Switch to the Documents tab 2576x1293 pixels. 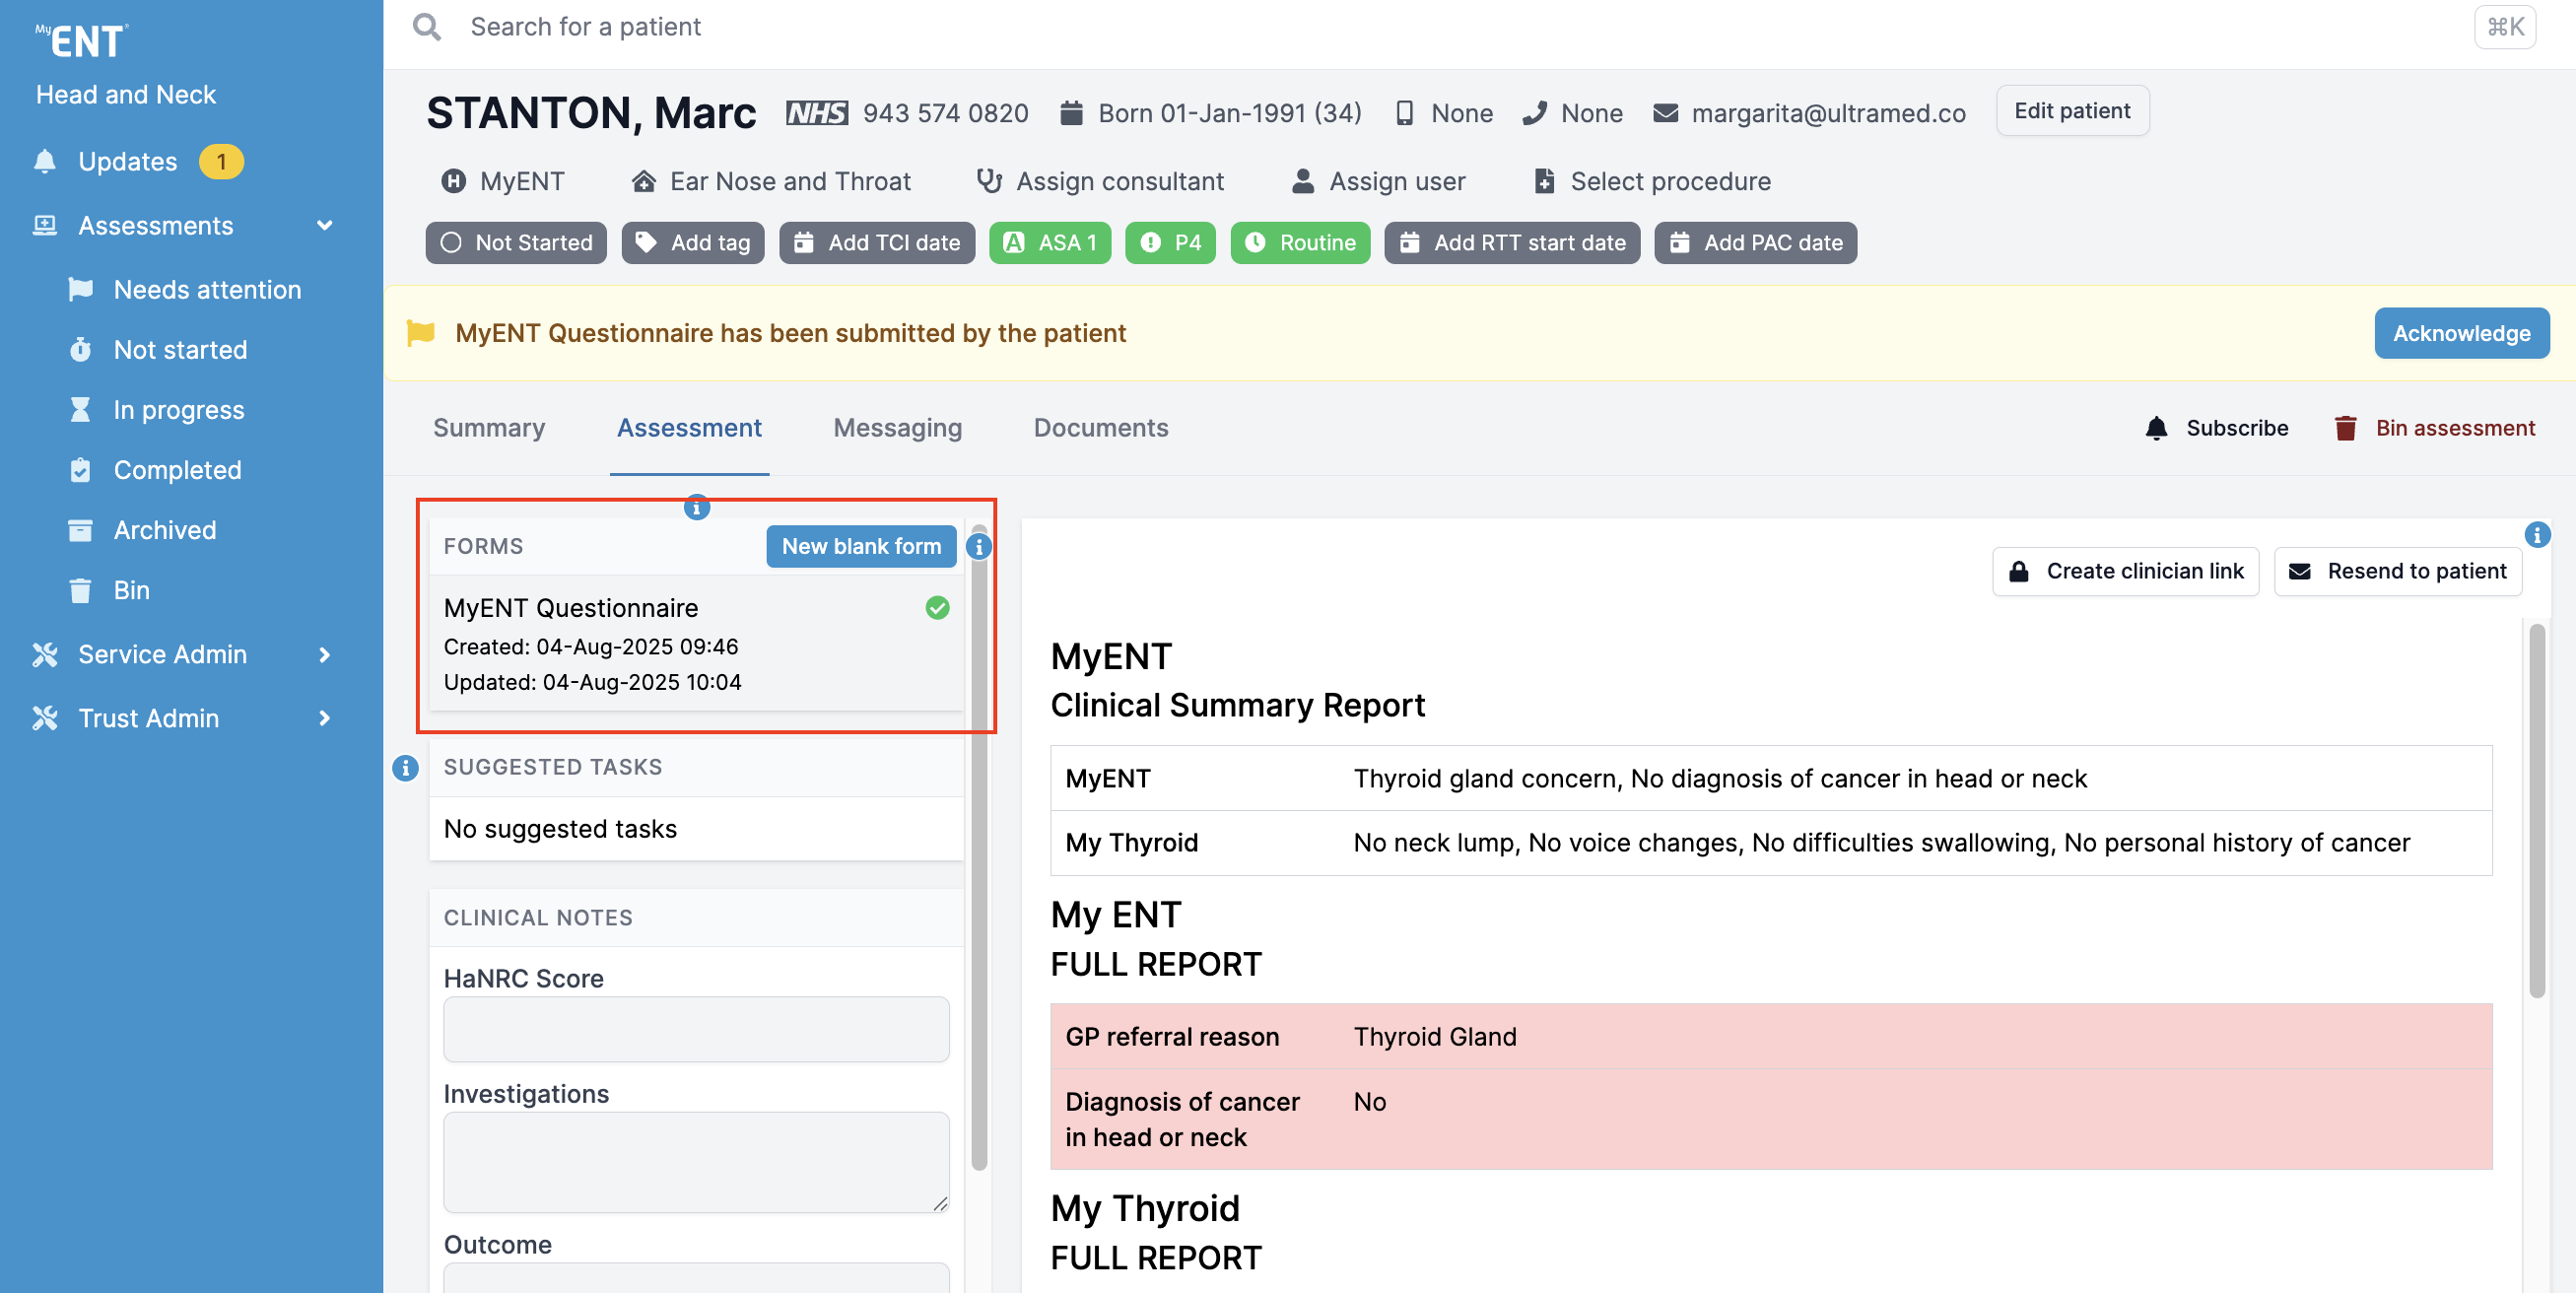pos(1100,428)
